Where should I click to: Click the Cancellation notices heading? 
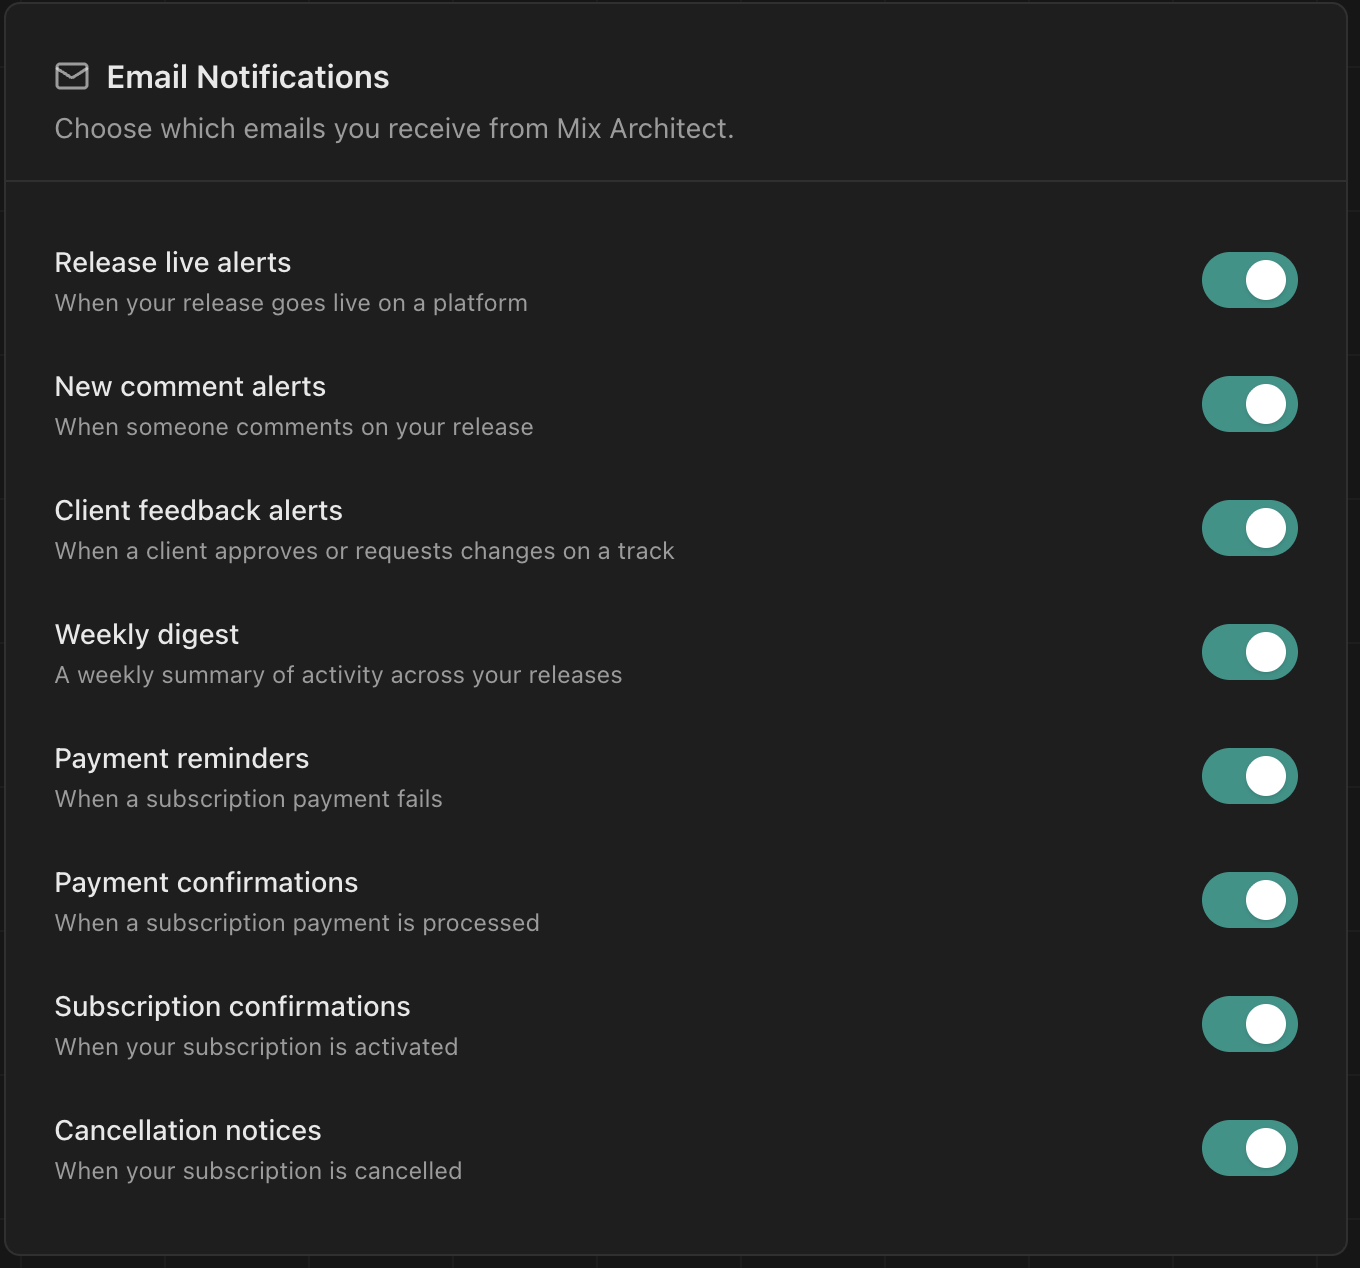point(187,1130)
